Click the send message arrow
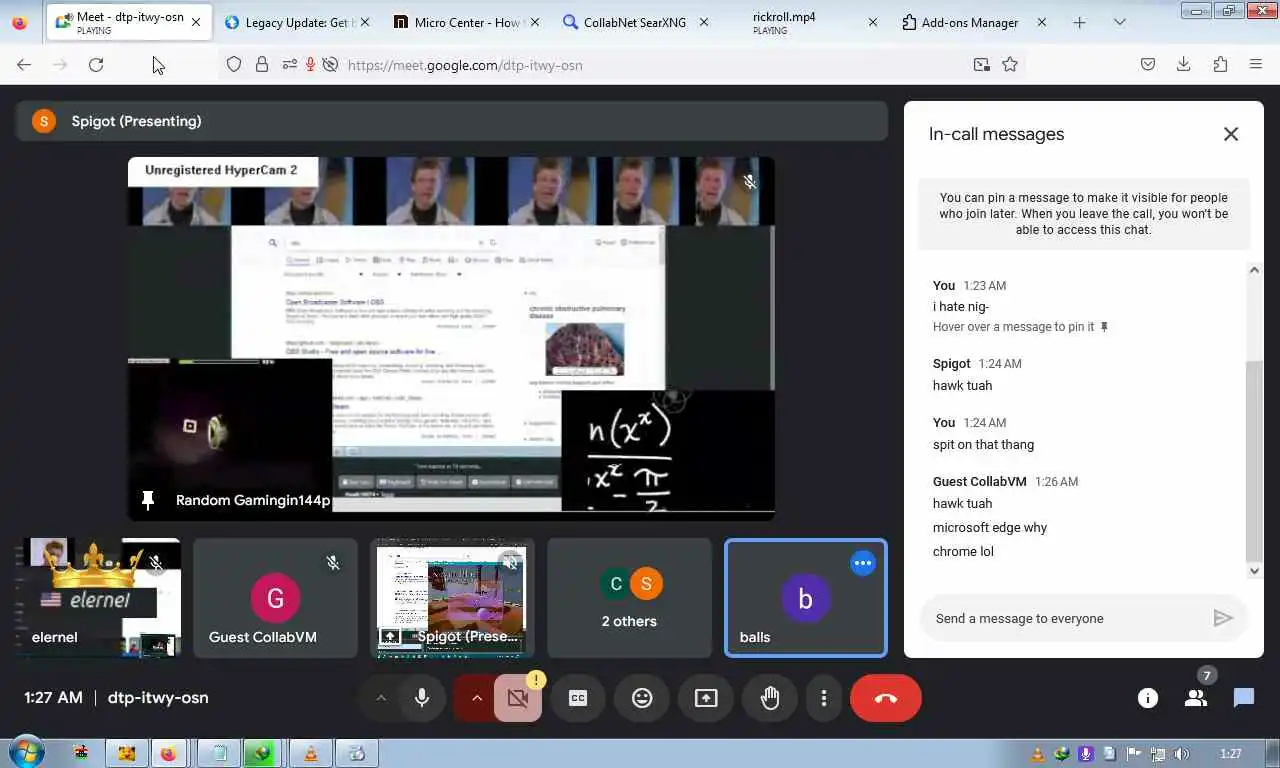The width and height of the screenshot is (1280, 768). click(1222, 618)
